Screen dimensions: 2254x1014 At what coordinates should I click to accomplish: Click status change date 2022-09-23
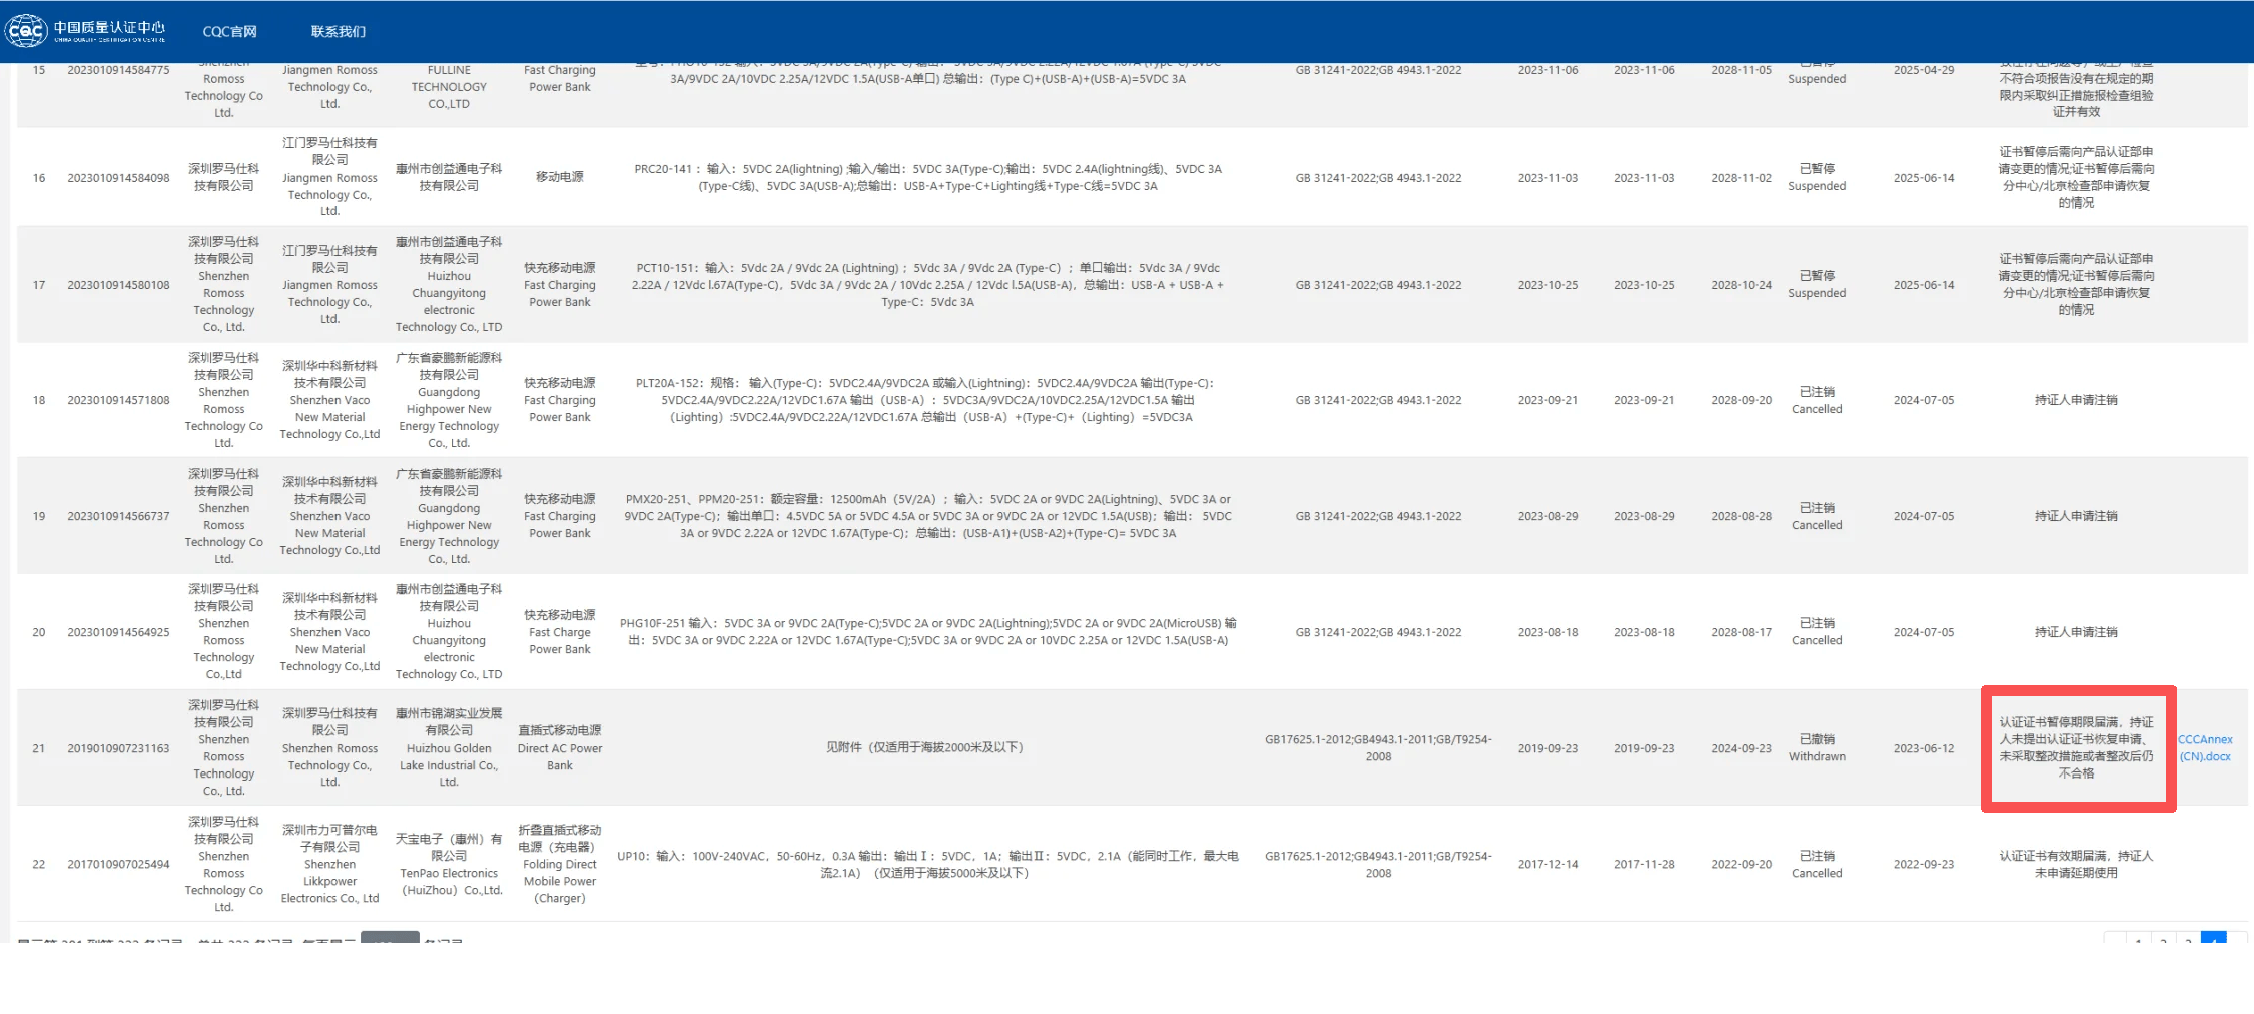[1923, 864]
